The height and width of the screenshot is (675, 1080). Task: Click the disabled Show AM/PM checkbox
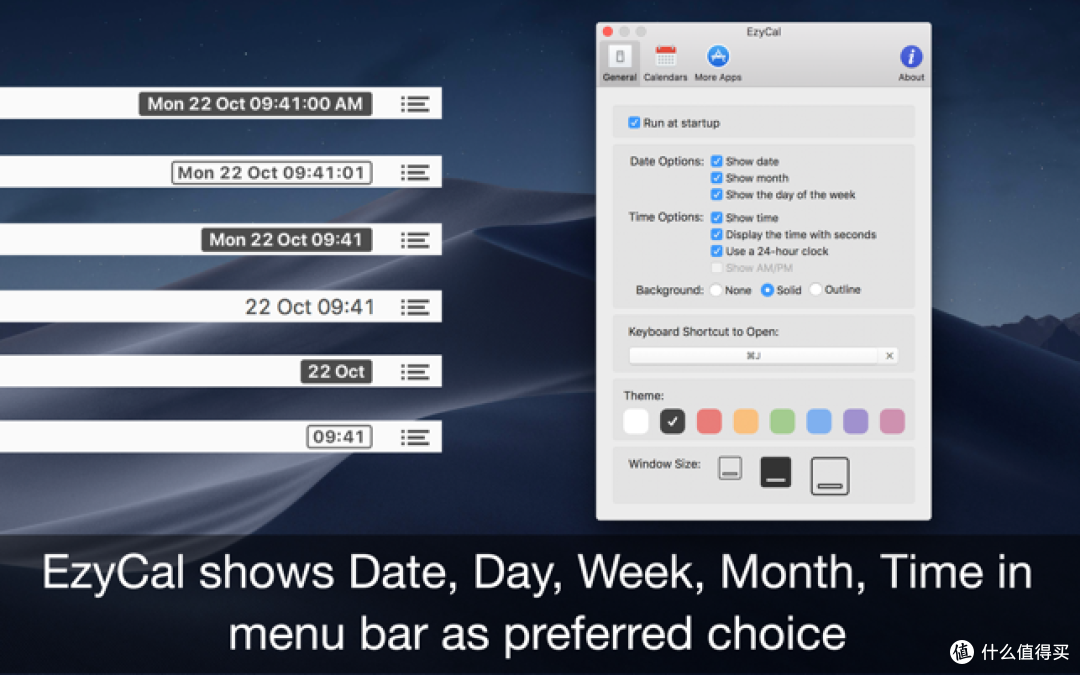coord(716,268)
